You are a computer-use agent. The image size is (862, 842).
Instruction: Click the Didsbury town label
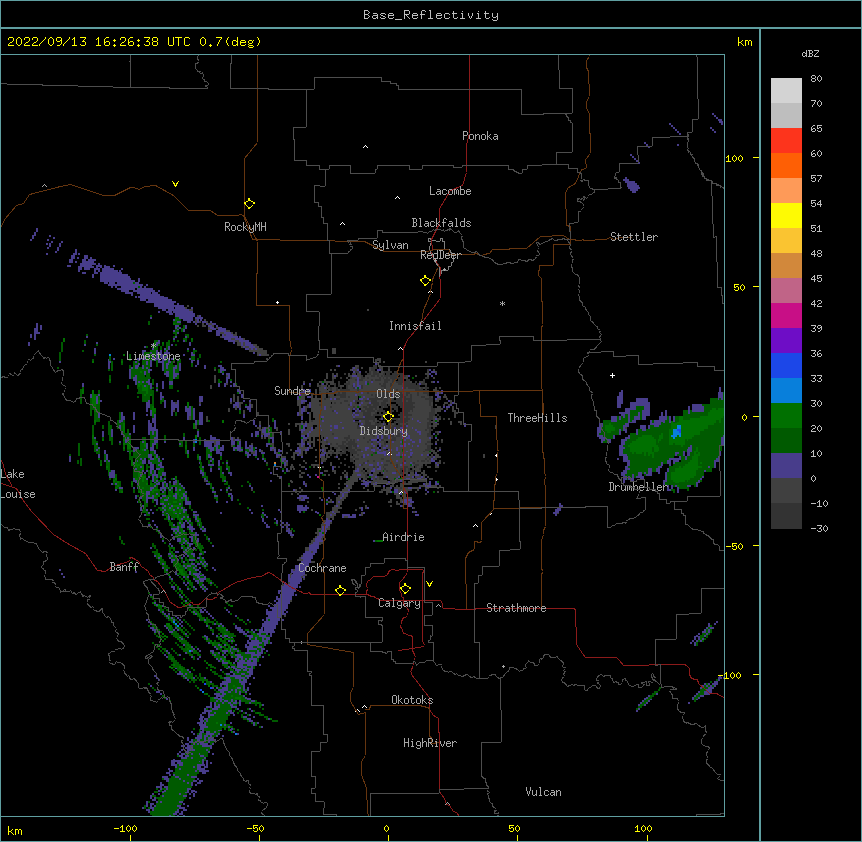[384, 431]
